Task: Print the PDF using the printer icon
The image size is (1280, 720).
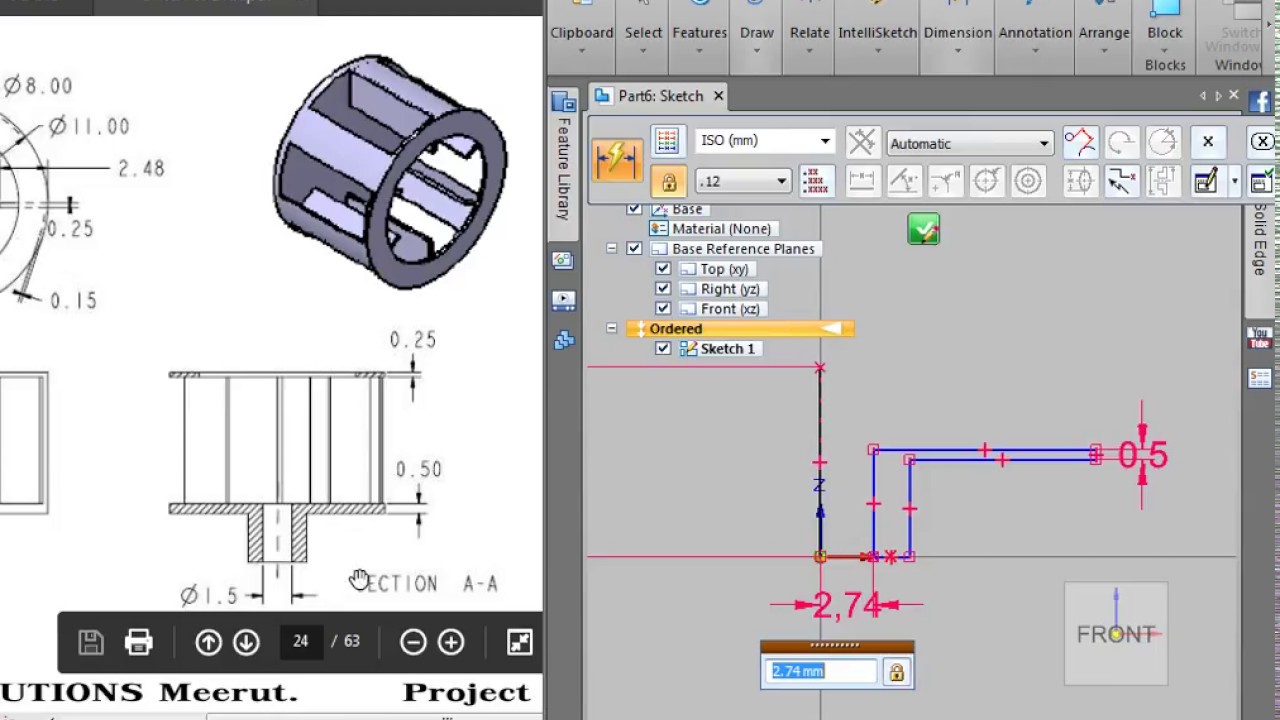Action: click(138, 642)
